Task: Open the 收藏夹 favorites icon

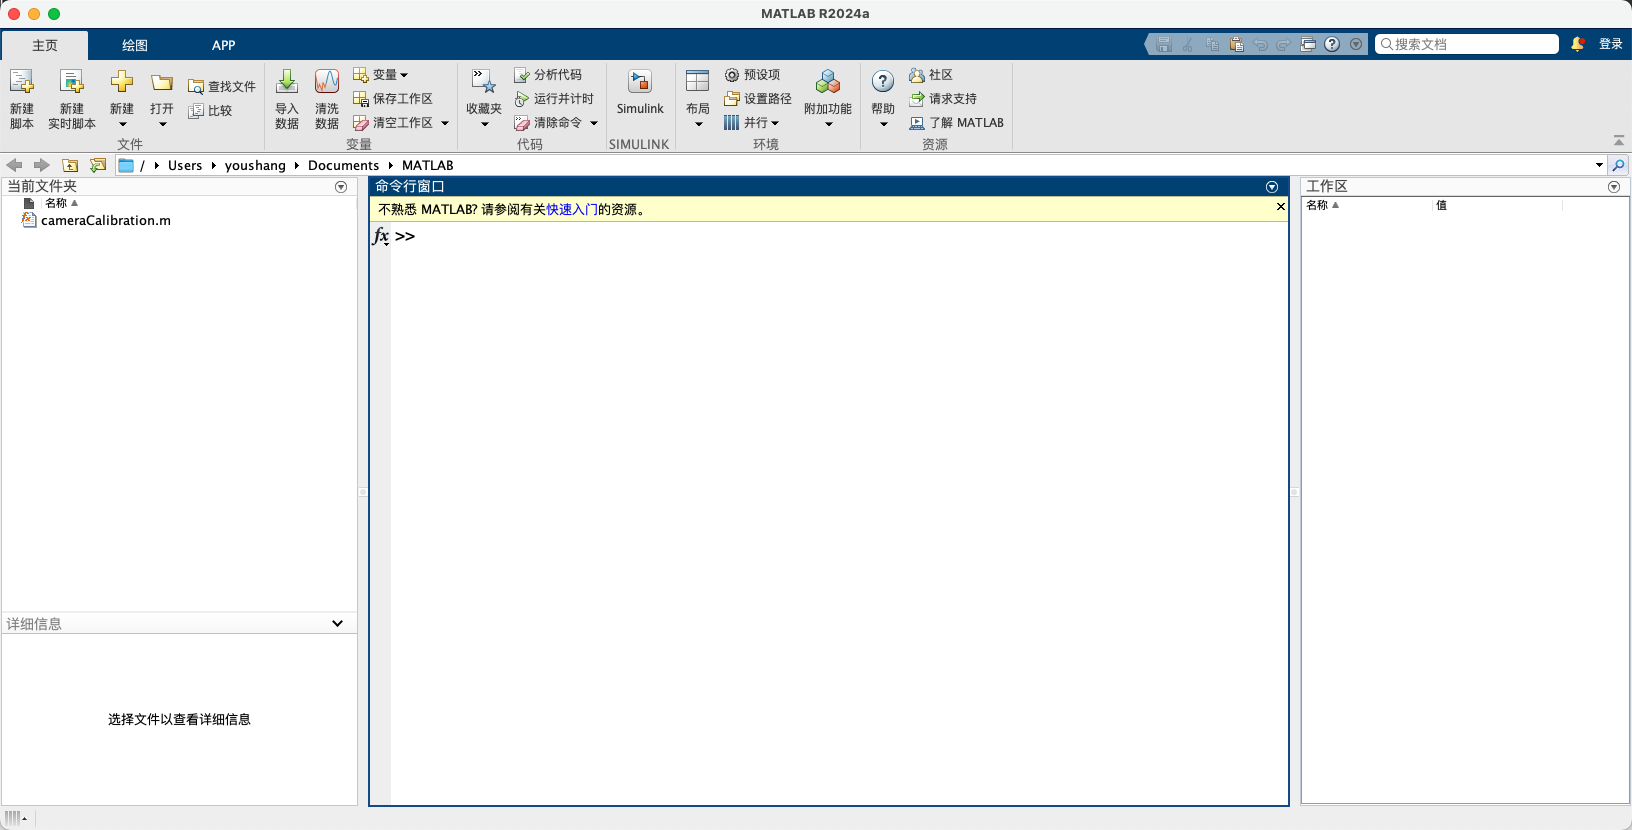Action: 484,82
